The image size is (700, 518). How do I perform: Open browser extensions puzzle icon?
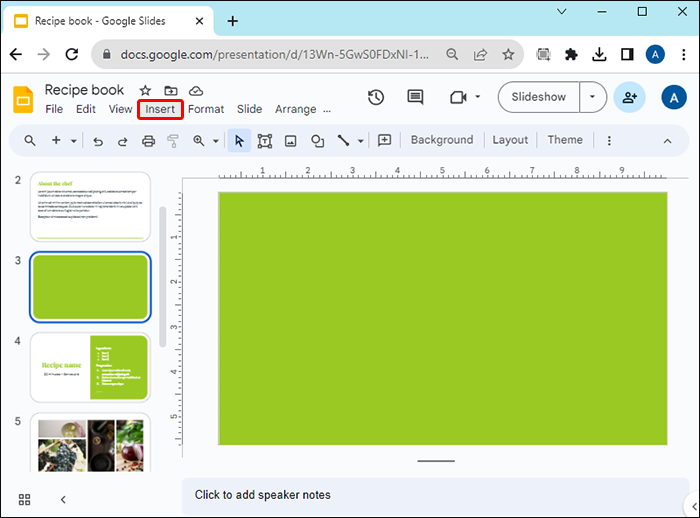[x=571, y=54]
